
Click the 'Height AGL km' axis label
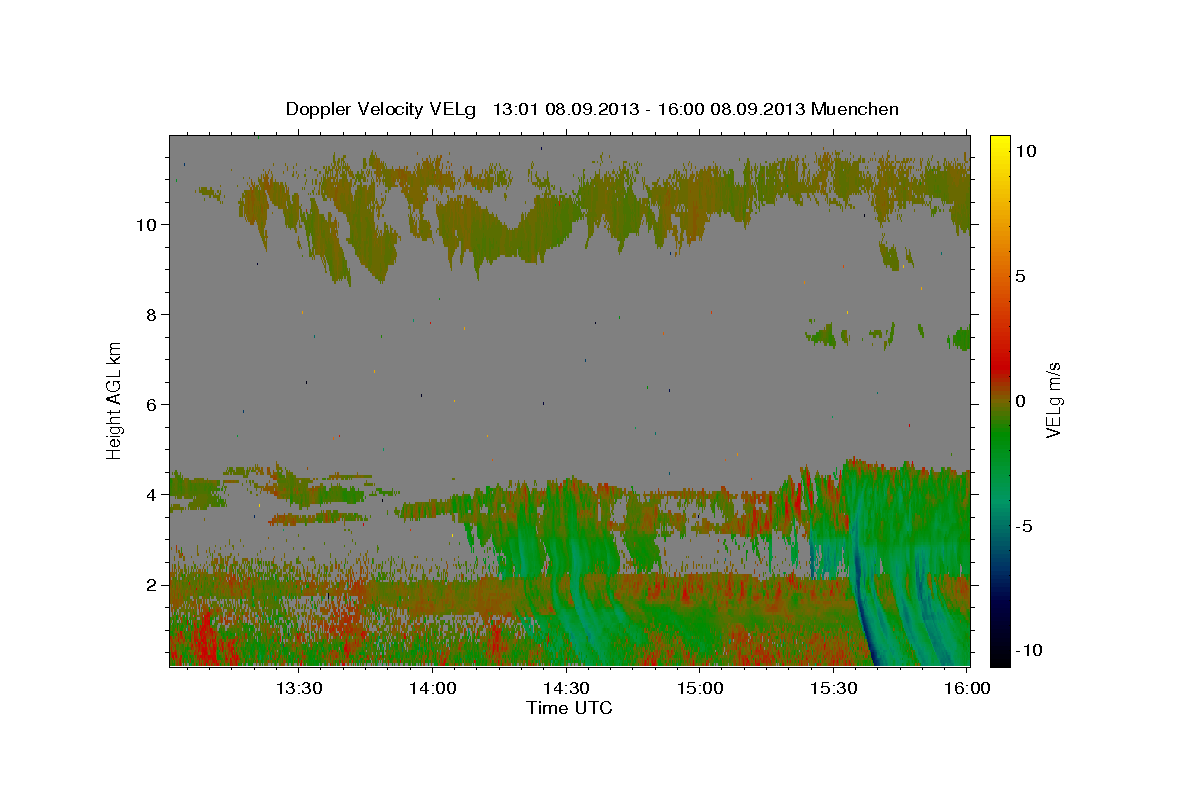[114, 399]
